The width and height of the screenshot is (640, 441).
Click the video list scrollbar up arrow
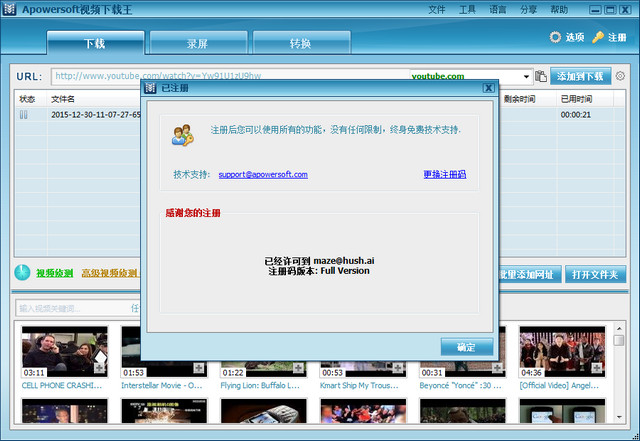click(x=619, y=328)
